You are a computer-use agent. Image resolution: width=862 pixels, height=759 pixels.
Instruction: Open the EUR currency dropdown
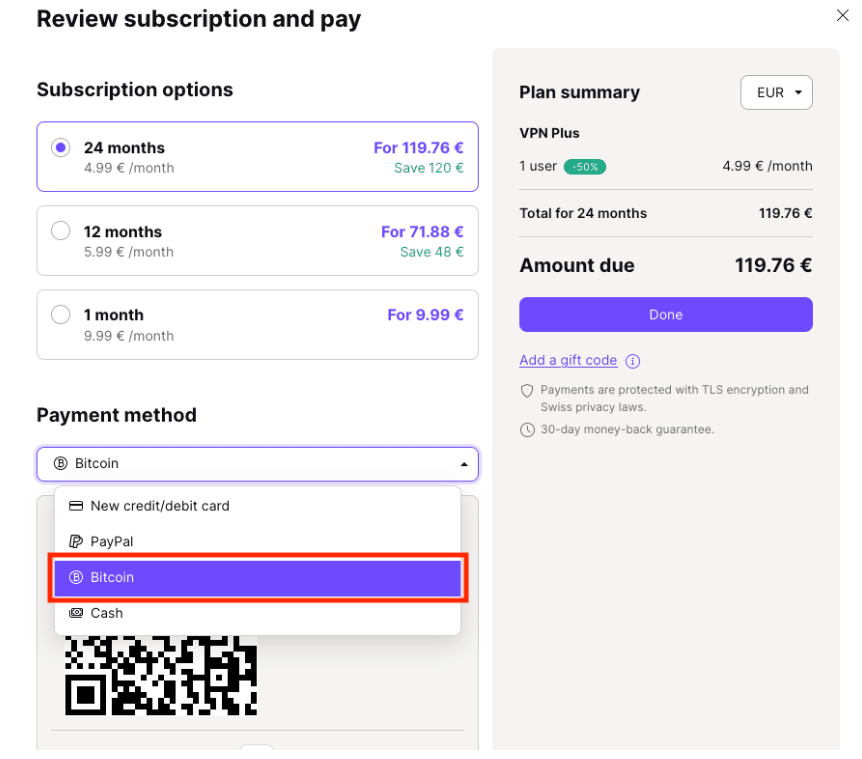tap(776, 92)
